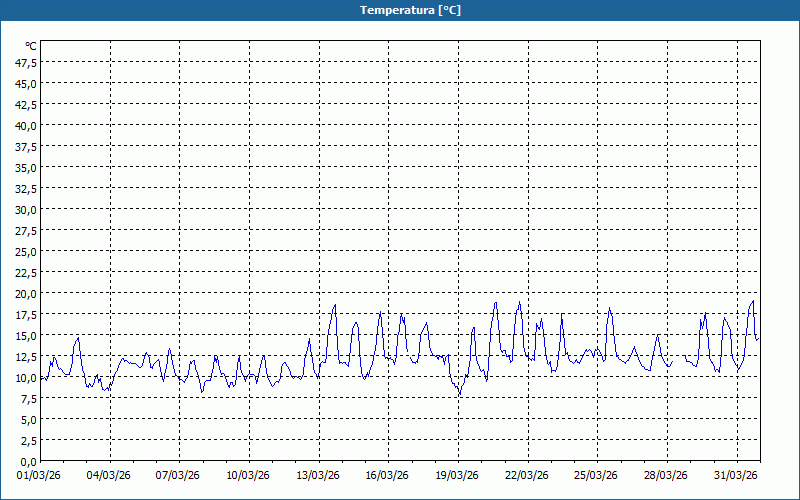Click the 01/03/26 date label

point(39,476)
